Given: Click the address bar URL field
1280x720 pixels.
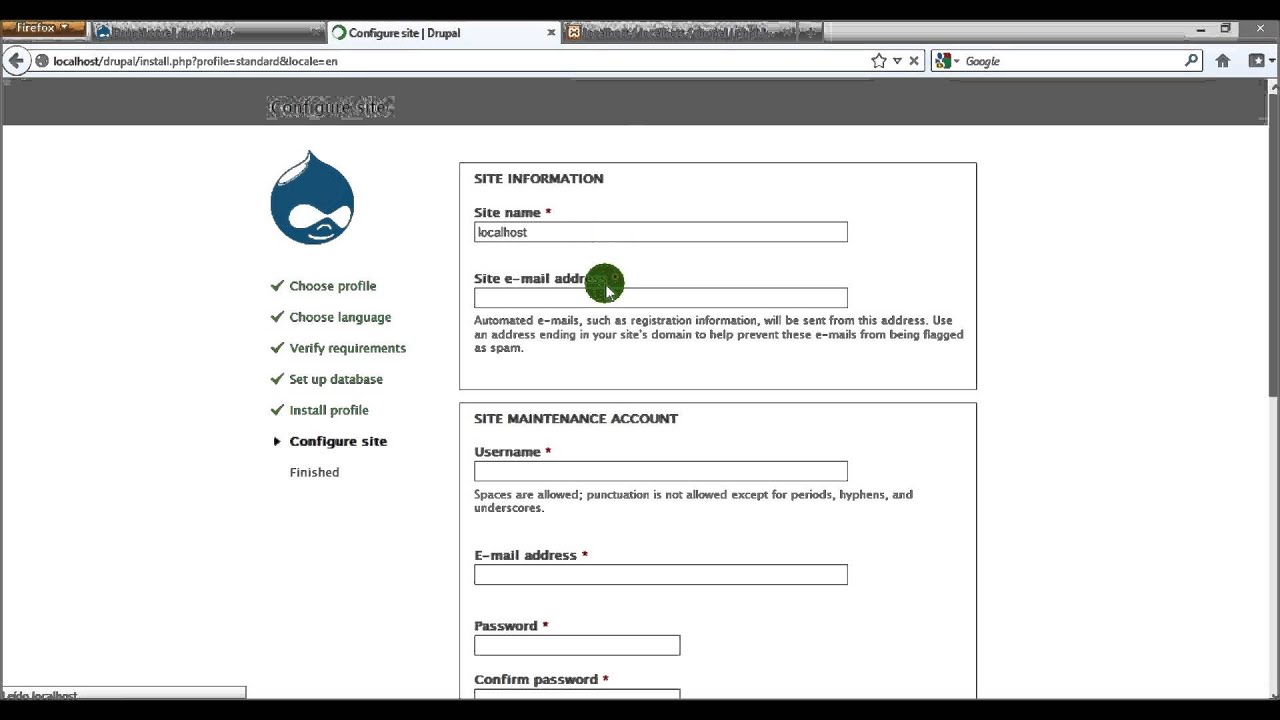Looking at the screenshot, I should (450, 61).
